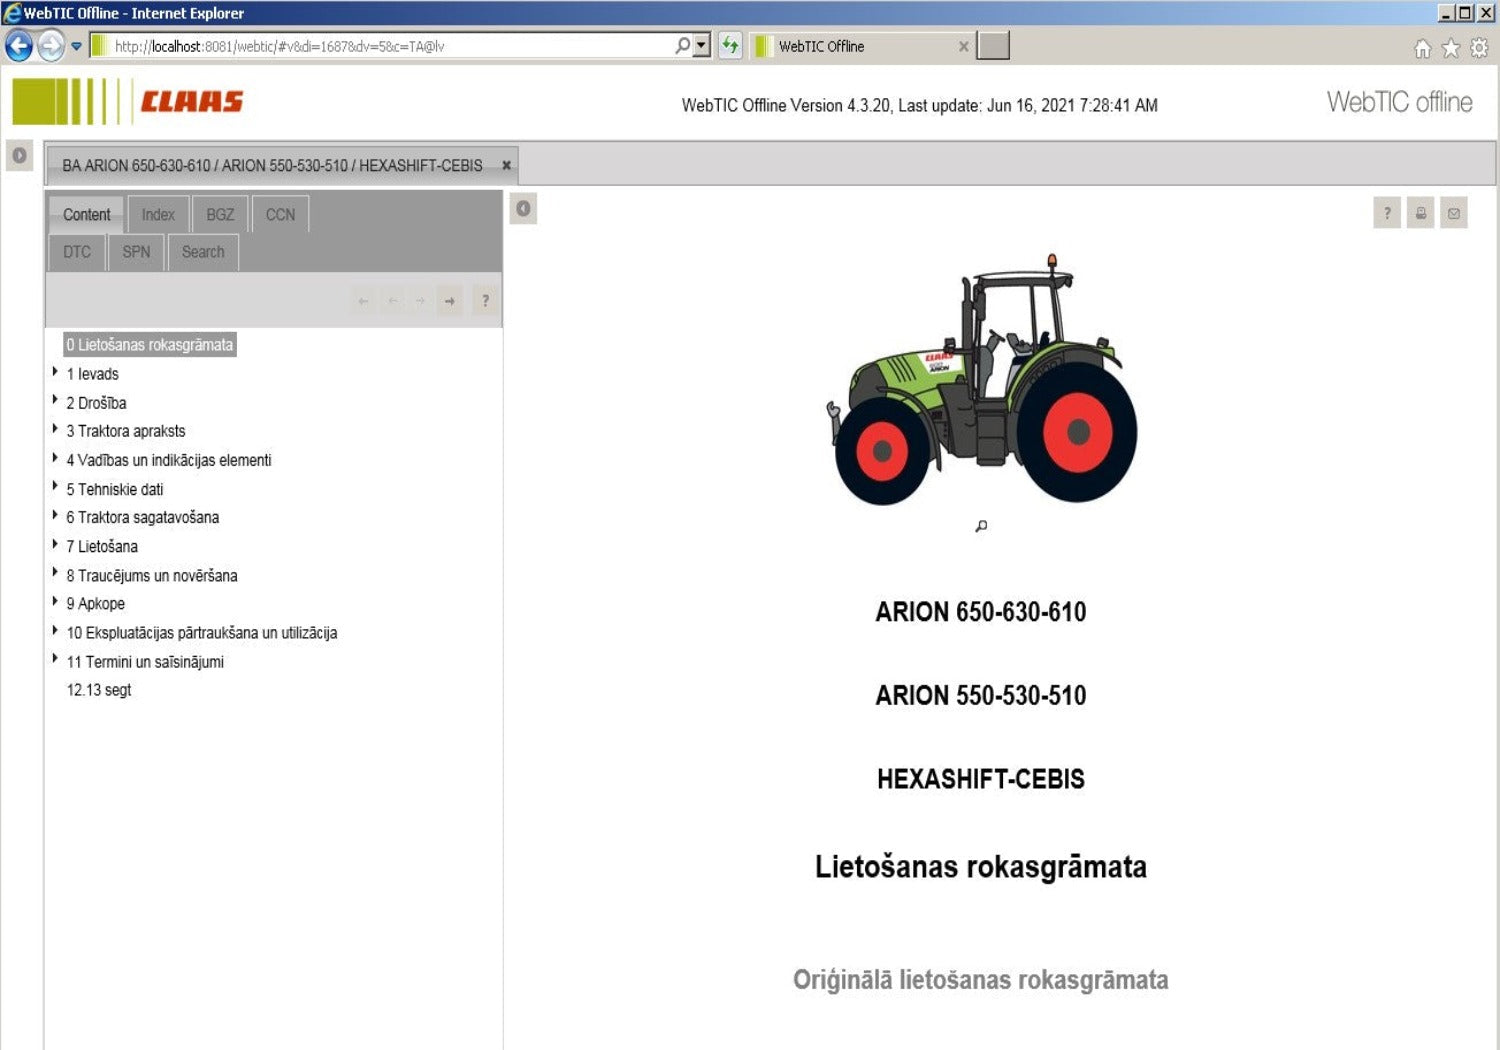
Task: Select '7 Lietošana' in the contents tree
Action: [x=102, y=547]
